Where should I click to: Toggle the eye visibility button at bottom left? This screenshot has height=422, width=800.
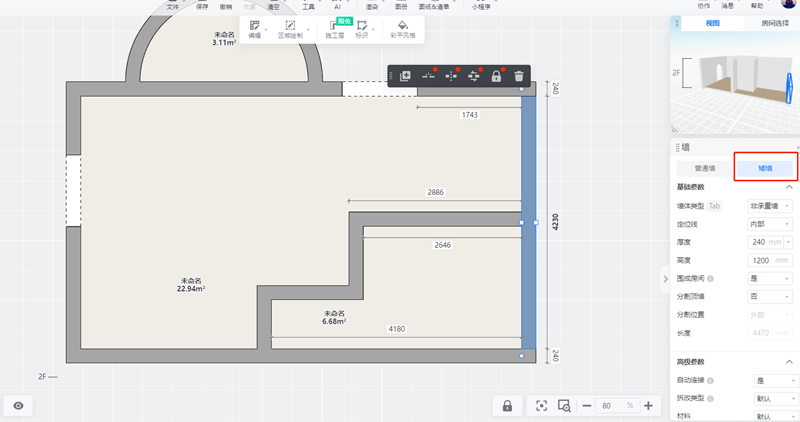pyautogui.click(x=18, y=405)
